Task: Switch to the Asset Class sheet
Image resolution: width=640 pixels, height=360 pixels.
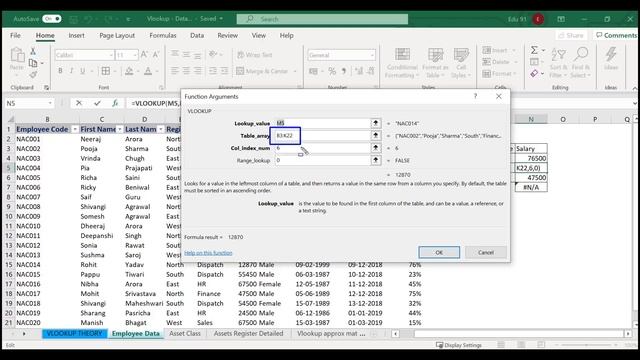Action: 185,333
